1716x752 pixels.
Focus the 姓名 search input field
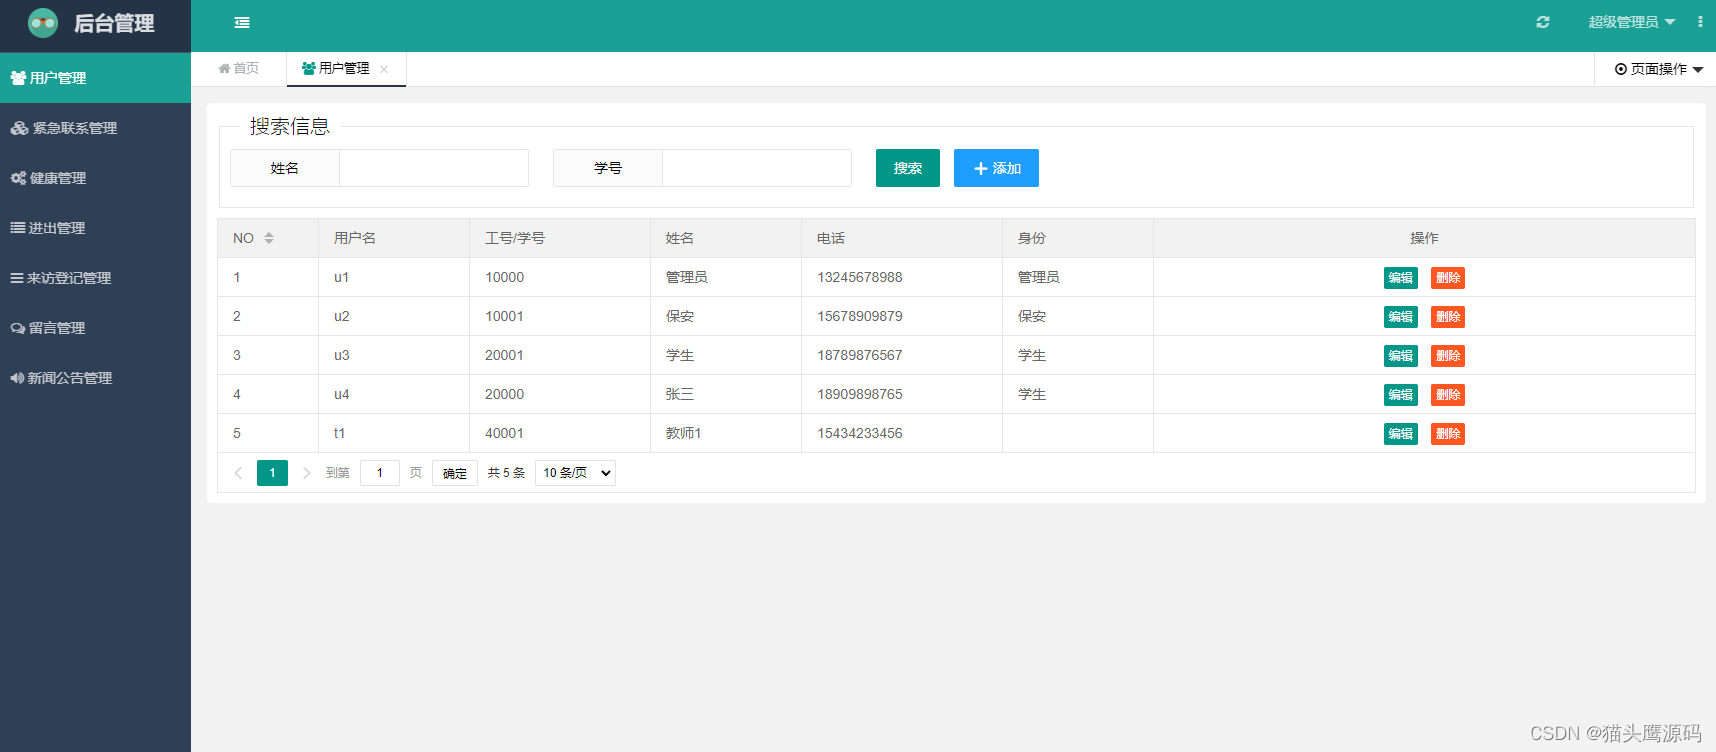click(x=434, y=168)
